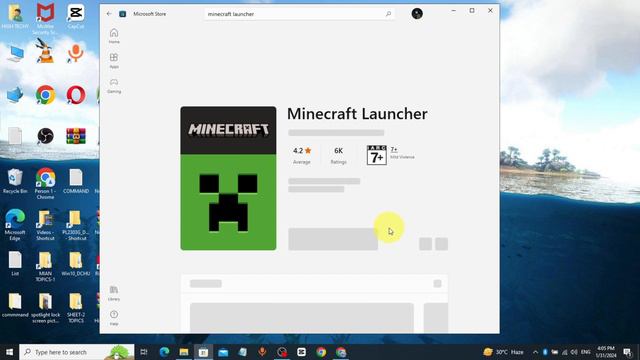Click the IARC 7+ rating badge

point(376,155)
